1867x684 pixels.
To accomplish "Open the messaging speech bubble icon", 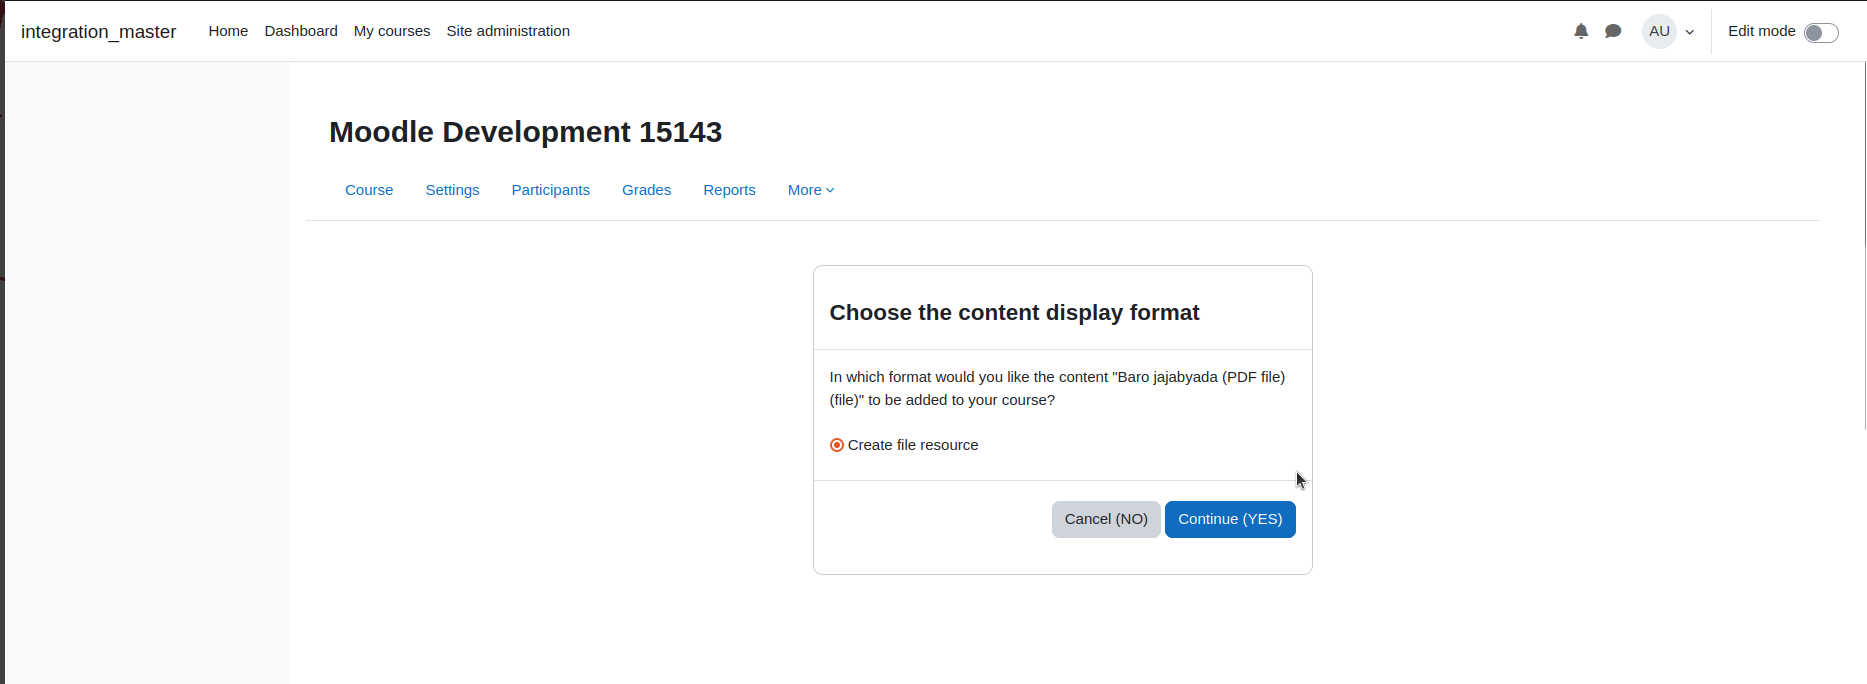I will point(1613,31).
